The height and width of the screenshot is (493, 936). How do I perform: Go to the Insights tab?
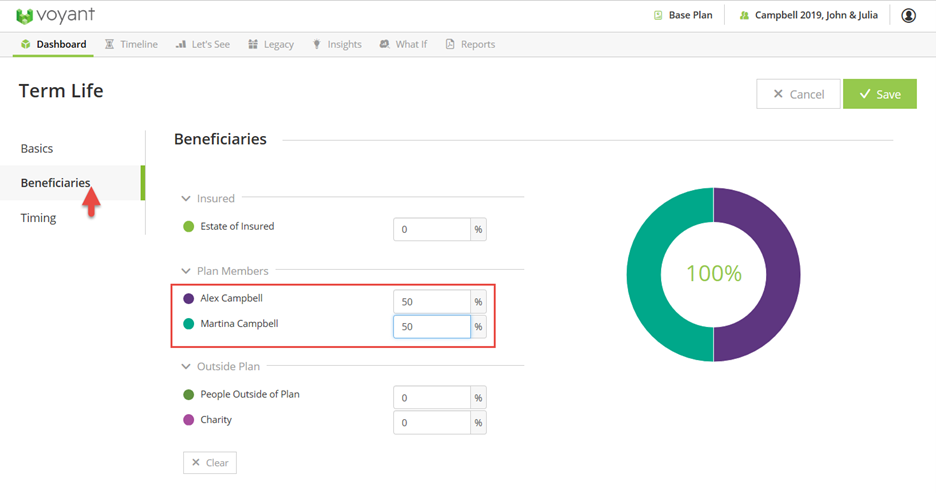[x=337, y=45]
